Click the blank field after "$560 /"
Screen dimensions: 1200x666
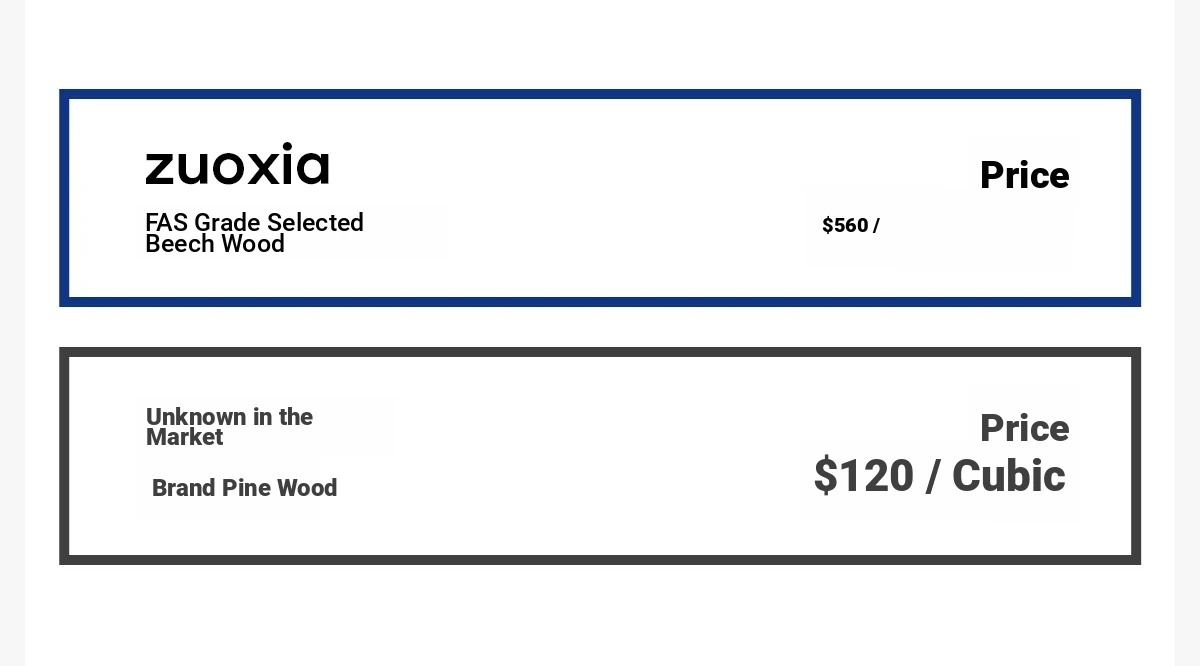(x=975, y=226)
